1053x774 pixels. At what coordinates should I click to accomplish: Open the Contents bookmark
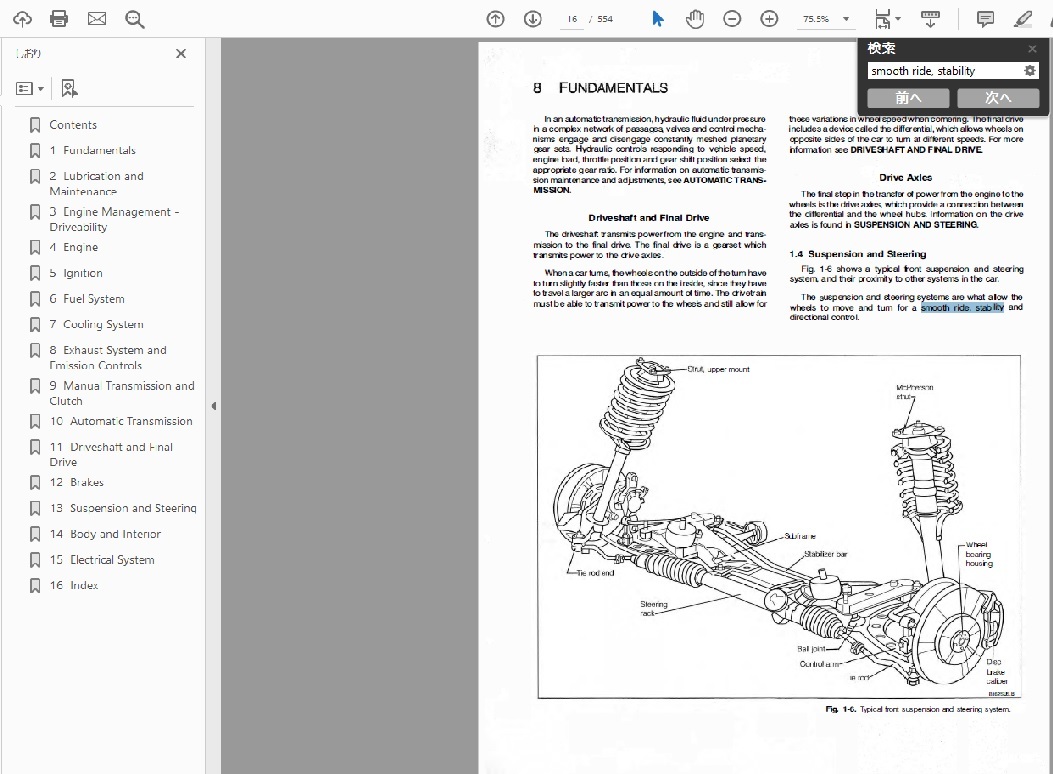pos(73,125)
